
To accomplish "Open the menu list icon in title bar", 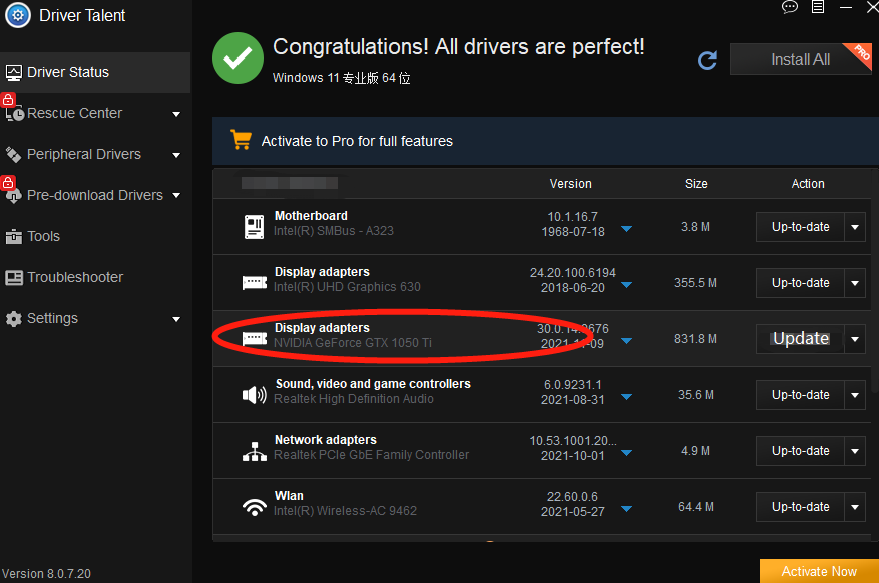I will (x=818, y=7).
